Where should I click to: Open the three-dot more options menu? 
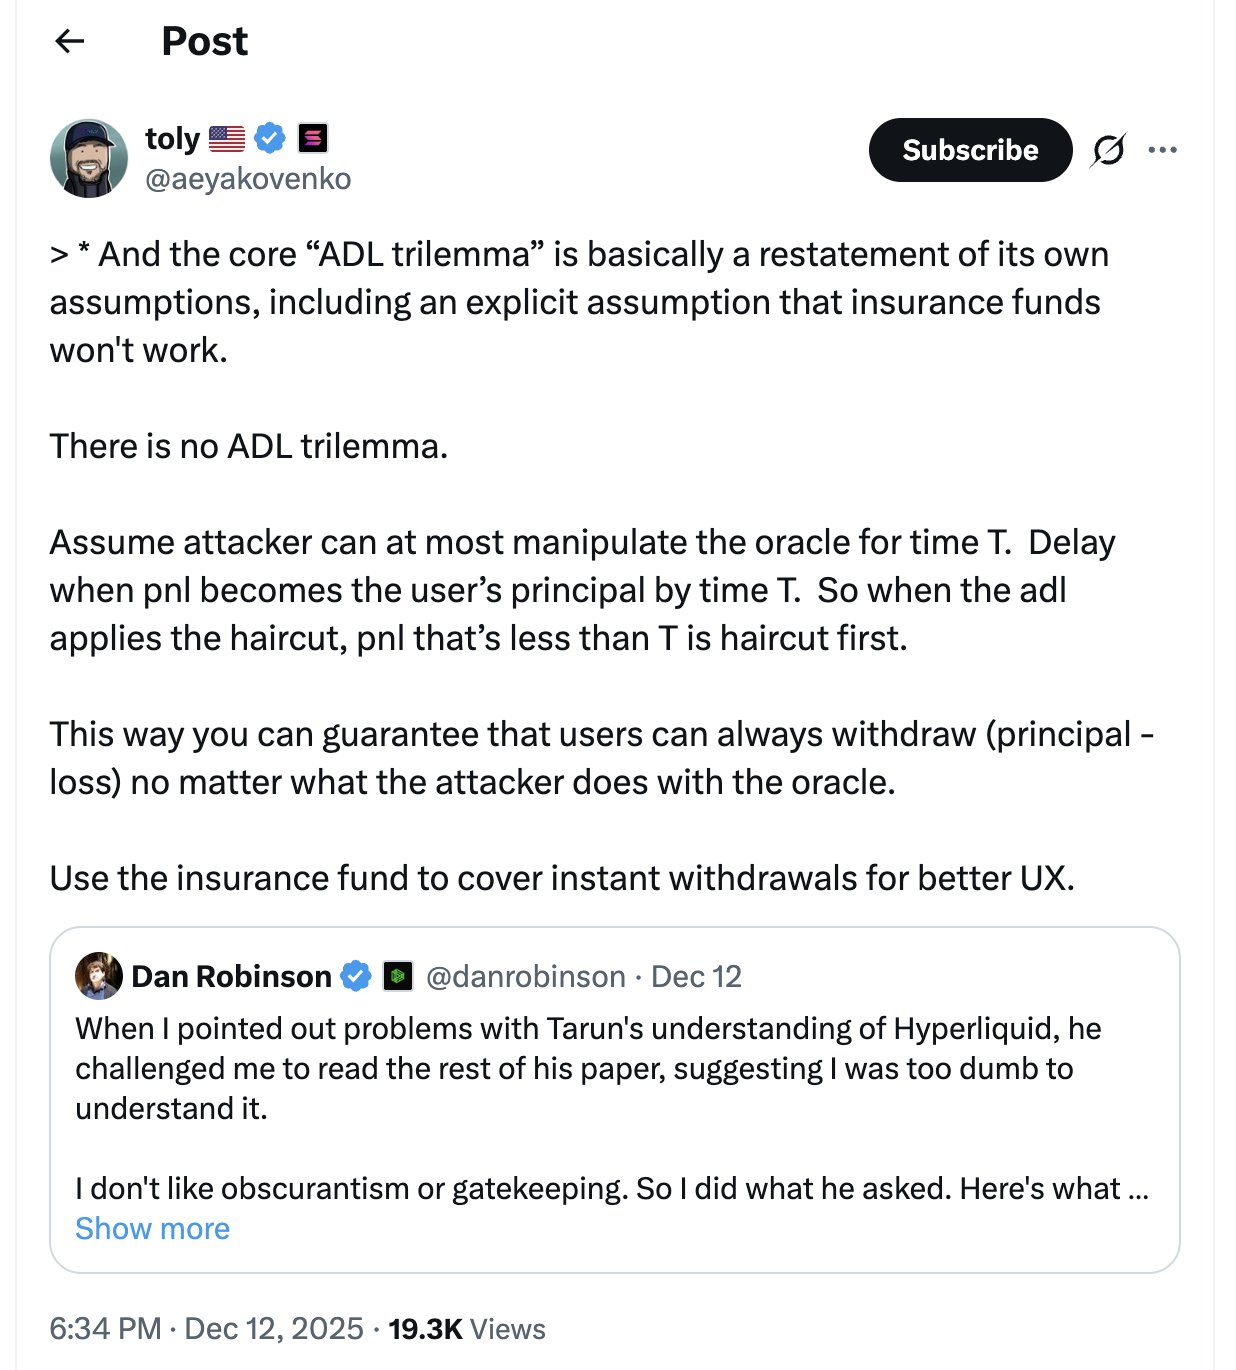1162,150
